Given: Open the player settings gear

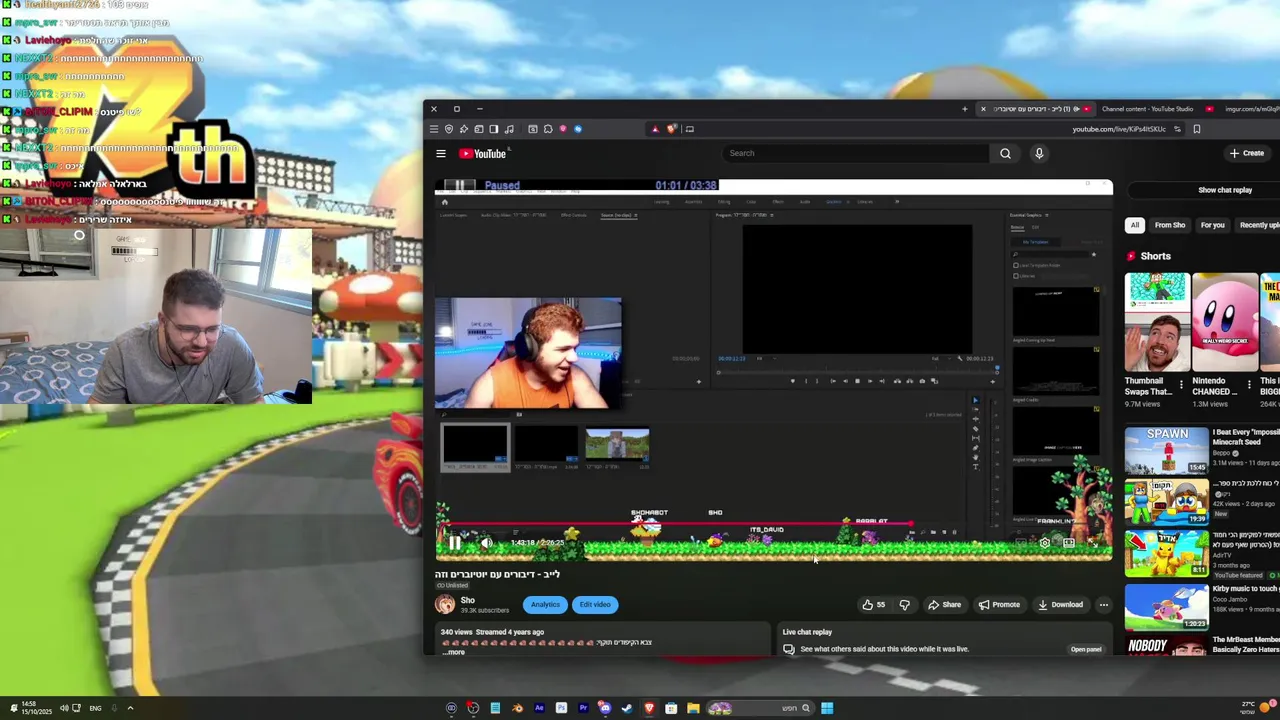Looking at the screenshot, I should (1045, 543).
